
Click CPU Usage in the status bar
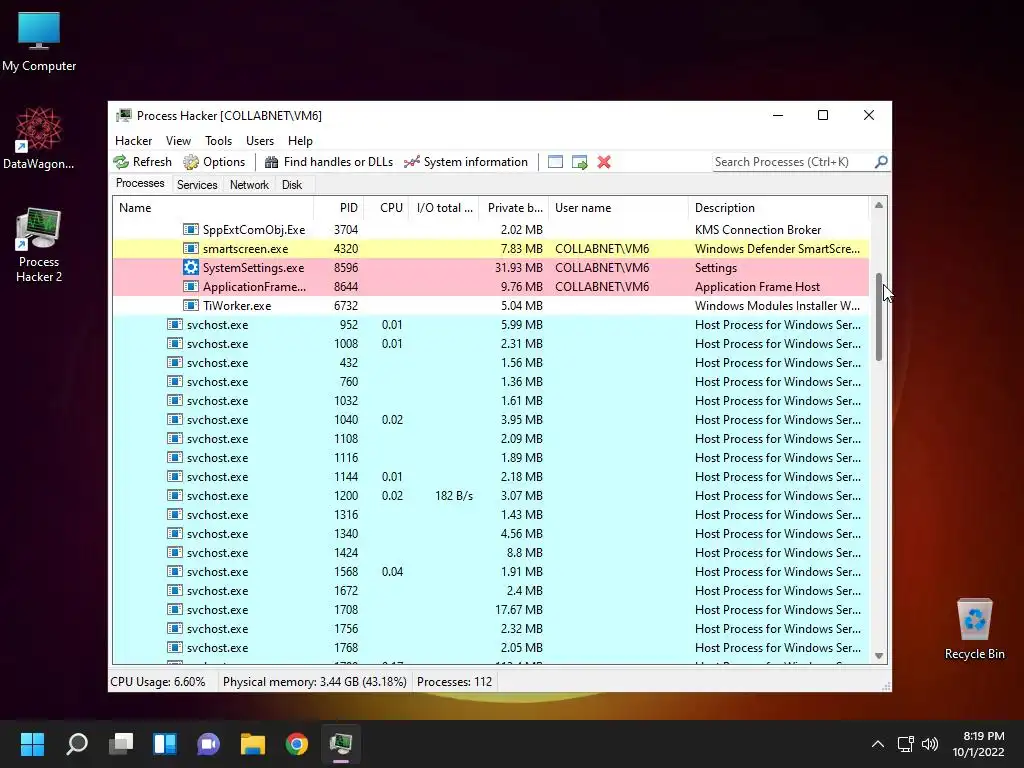pyautogui.click(x=158, y=682)
